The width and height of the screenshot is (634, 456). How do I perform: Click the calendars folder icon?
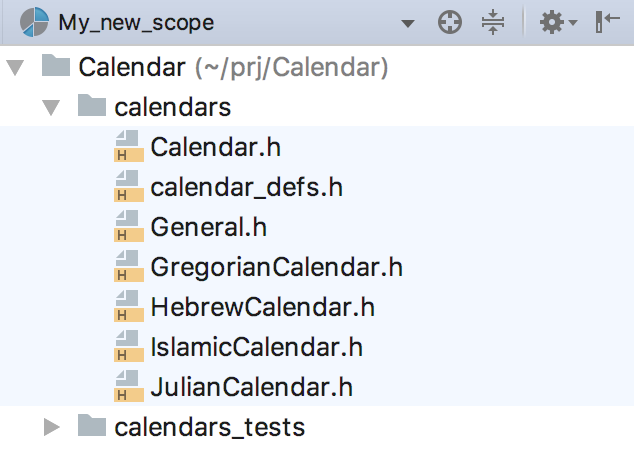(x=92, y=105)
